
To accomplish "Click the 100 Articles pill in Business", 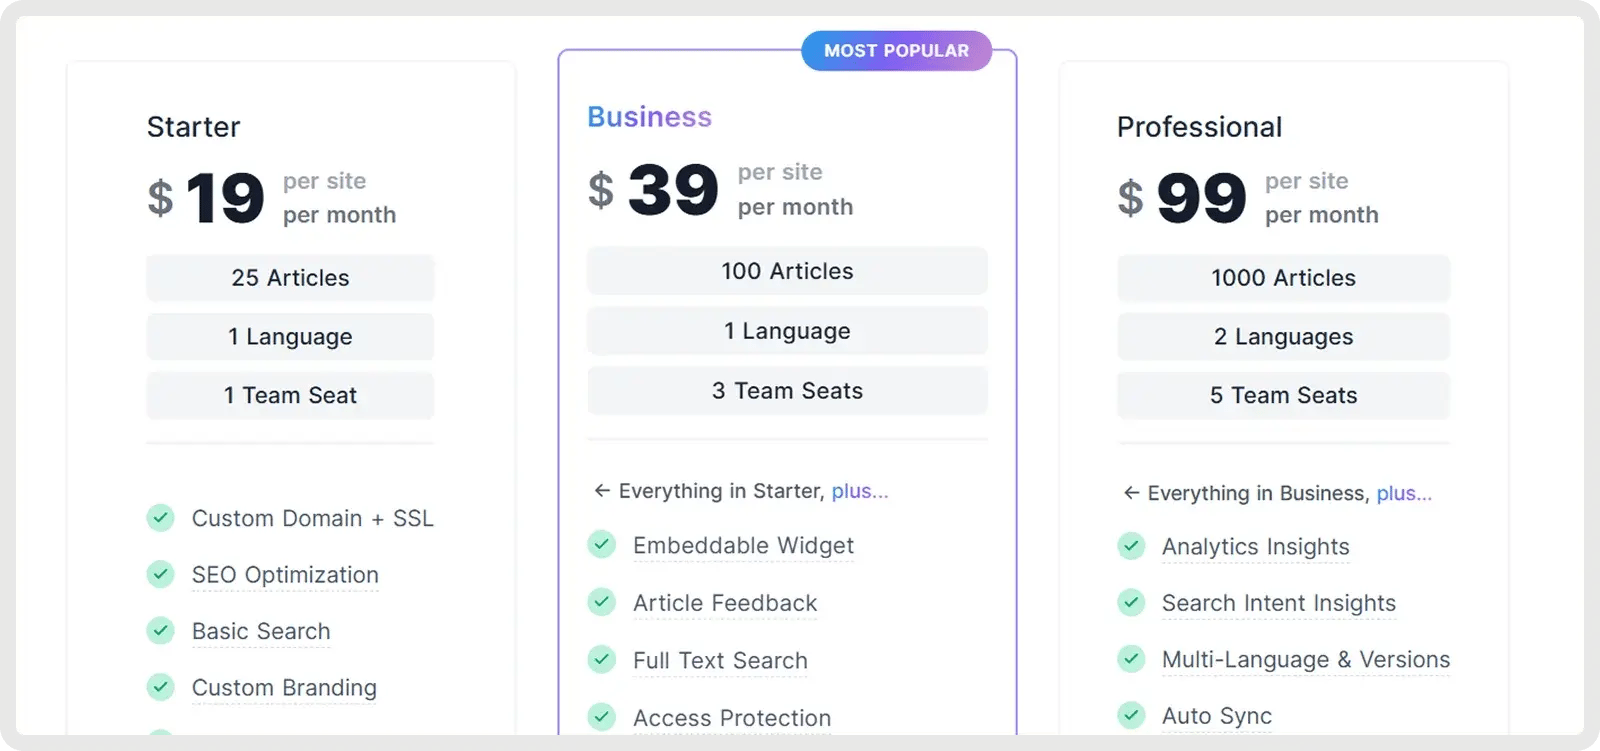I will pos(787,271).
